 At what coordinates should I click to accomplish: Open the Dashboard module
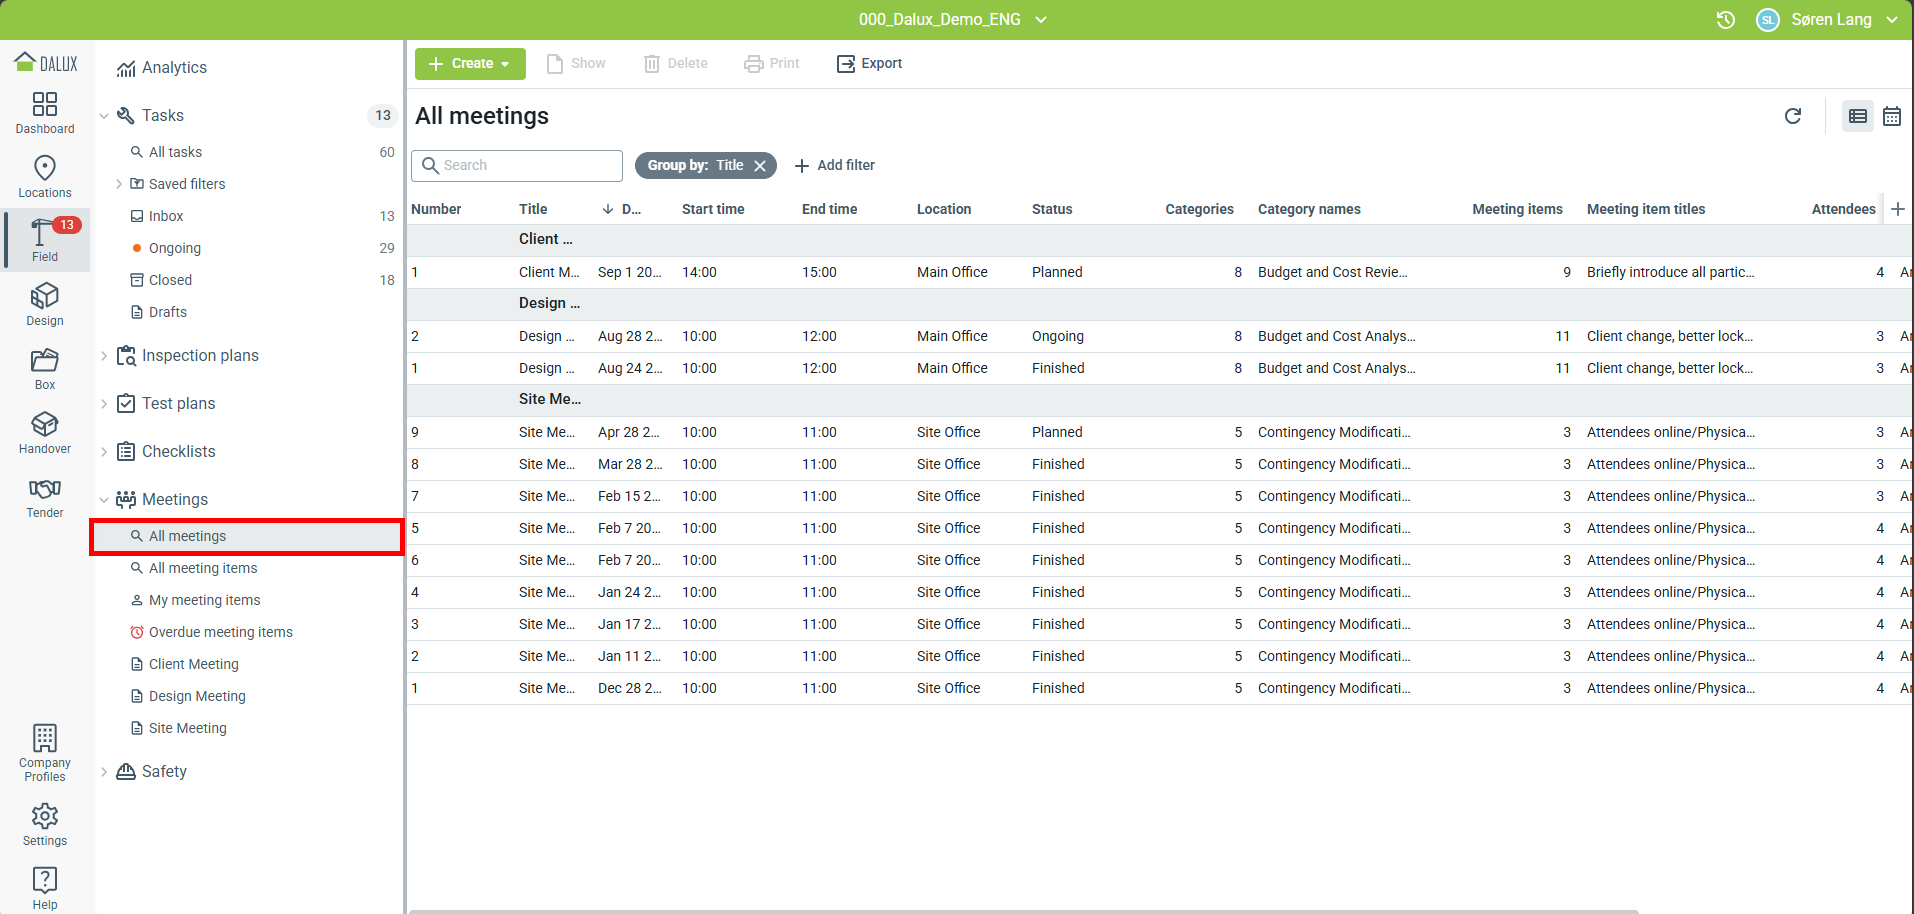pos(45,112)
